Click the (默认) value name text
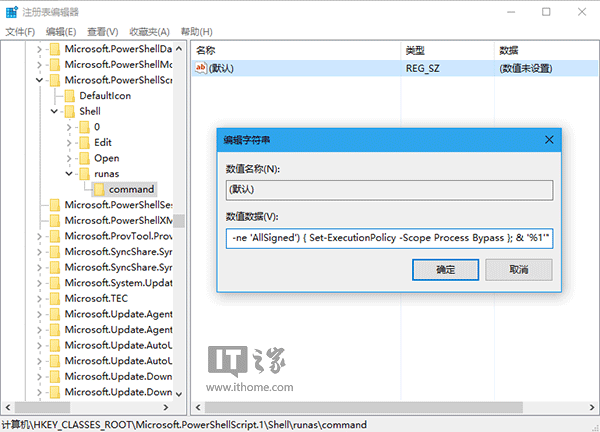Screen dimensions: 600x432 (221, 68)
